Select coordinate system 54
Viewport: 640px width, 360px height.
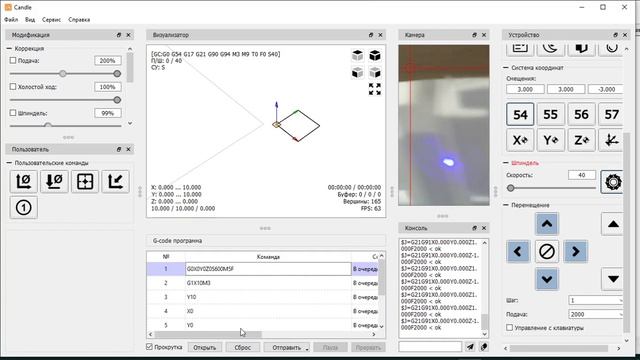(x=520, y=114)
